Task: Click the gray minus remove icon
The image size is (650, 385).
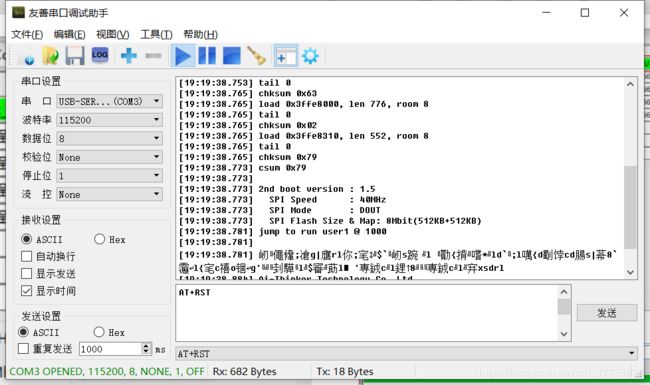Action: (x=153, y=56)
